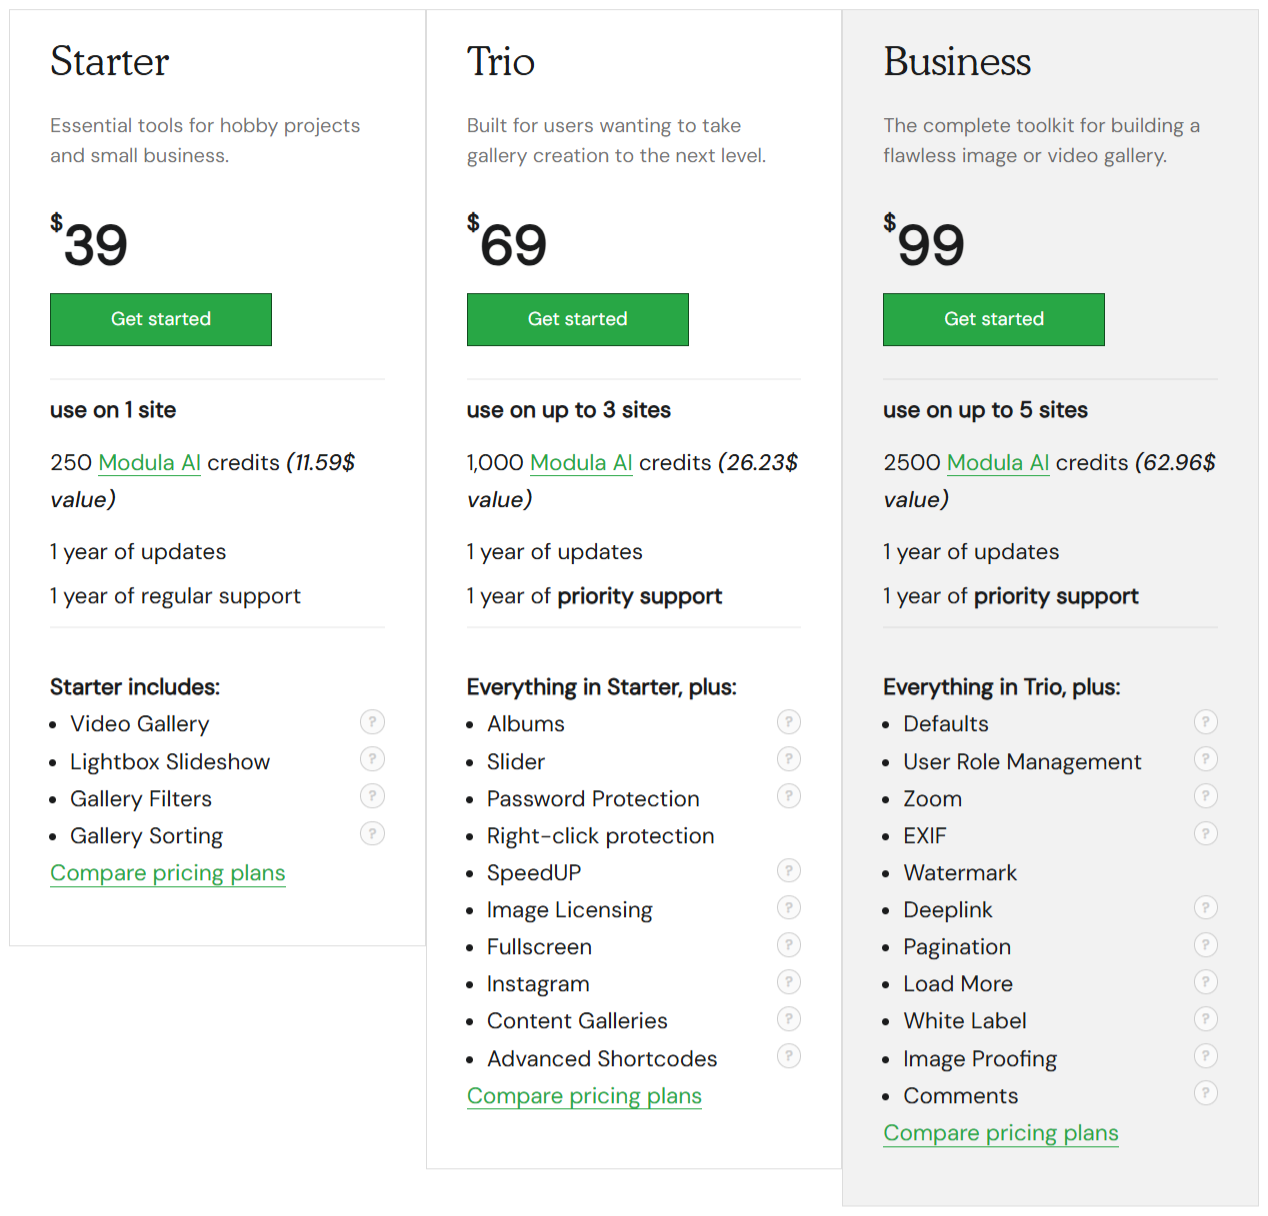The image size is (1268, 1216).
Task: Click help icon next to Gallery Sorting
Action: coord(372,833)
